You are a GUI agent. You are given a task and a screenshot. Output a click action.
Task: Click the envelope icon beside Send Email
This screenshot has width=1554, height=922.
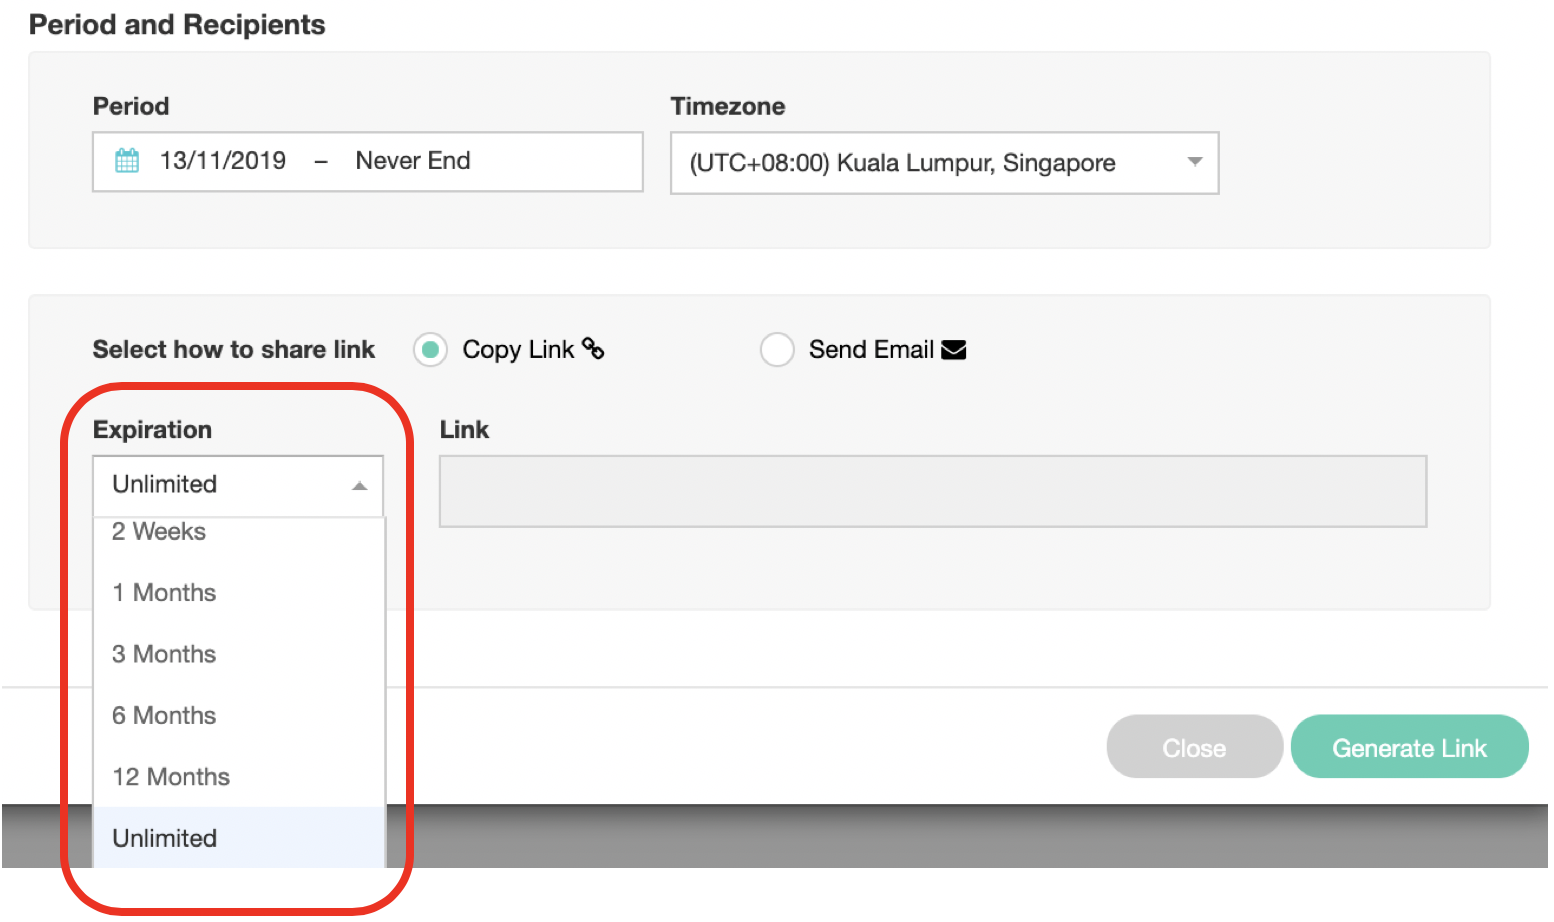coord(954,350)
